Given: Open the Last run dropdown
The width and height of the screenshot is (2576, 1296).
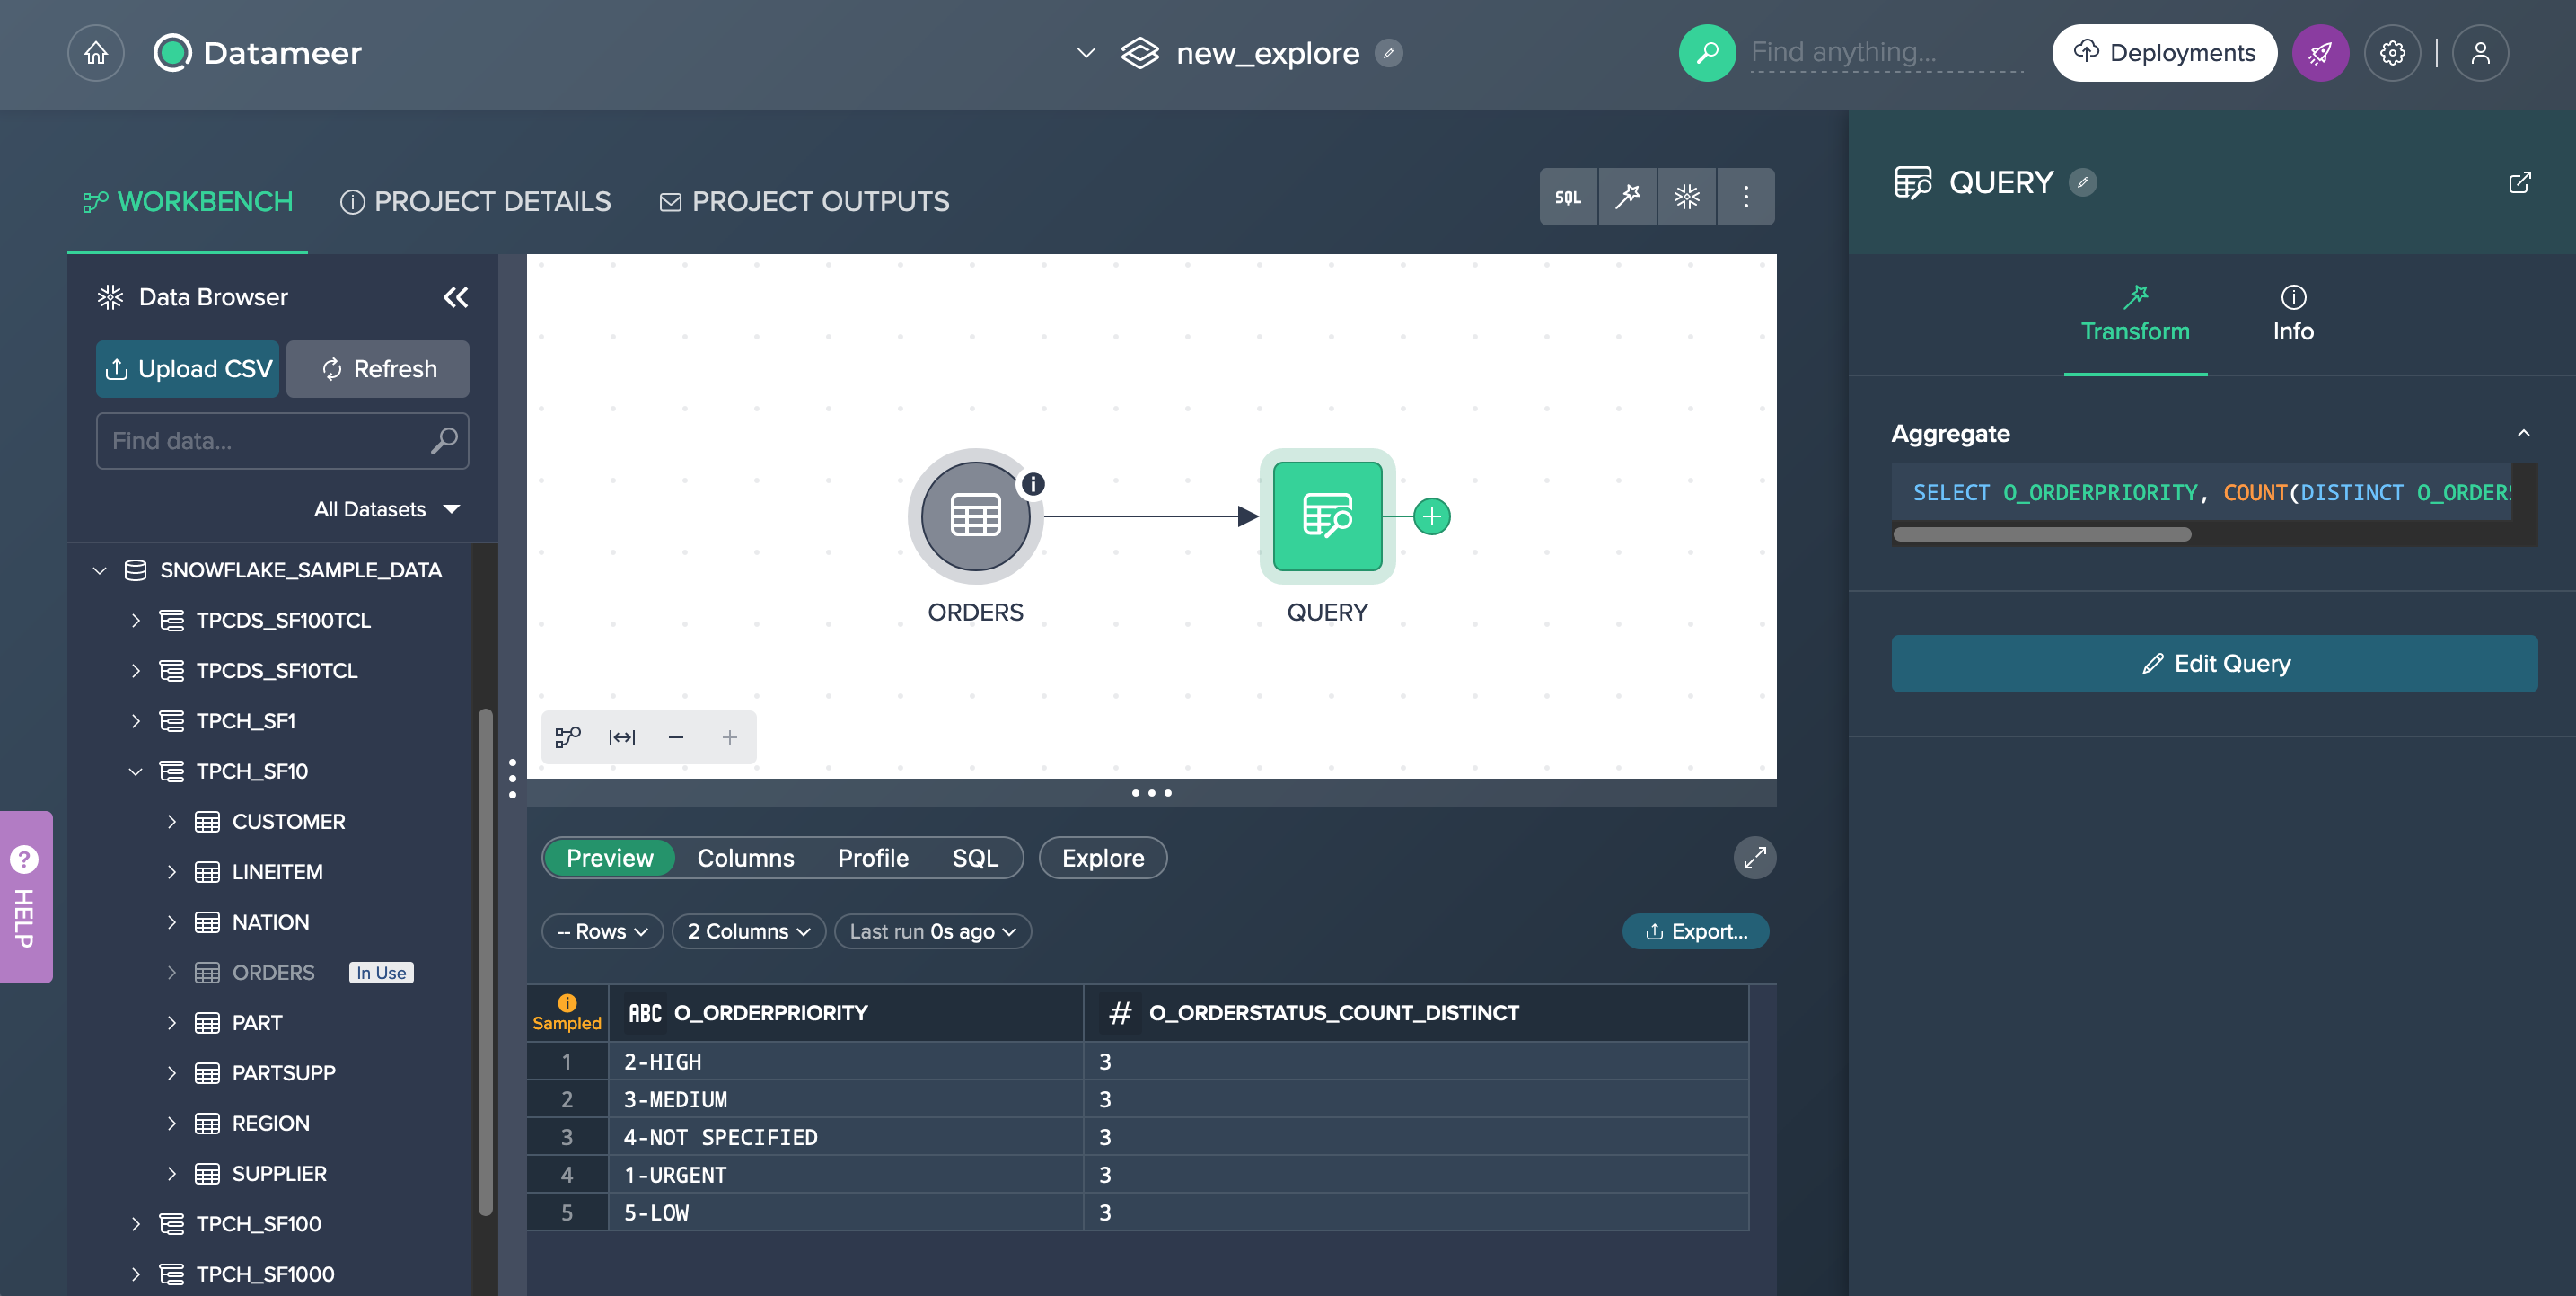Looking at the screenshot, I should coord(932,931).
